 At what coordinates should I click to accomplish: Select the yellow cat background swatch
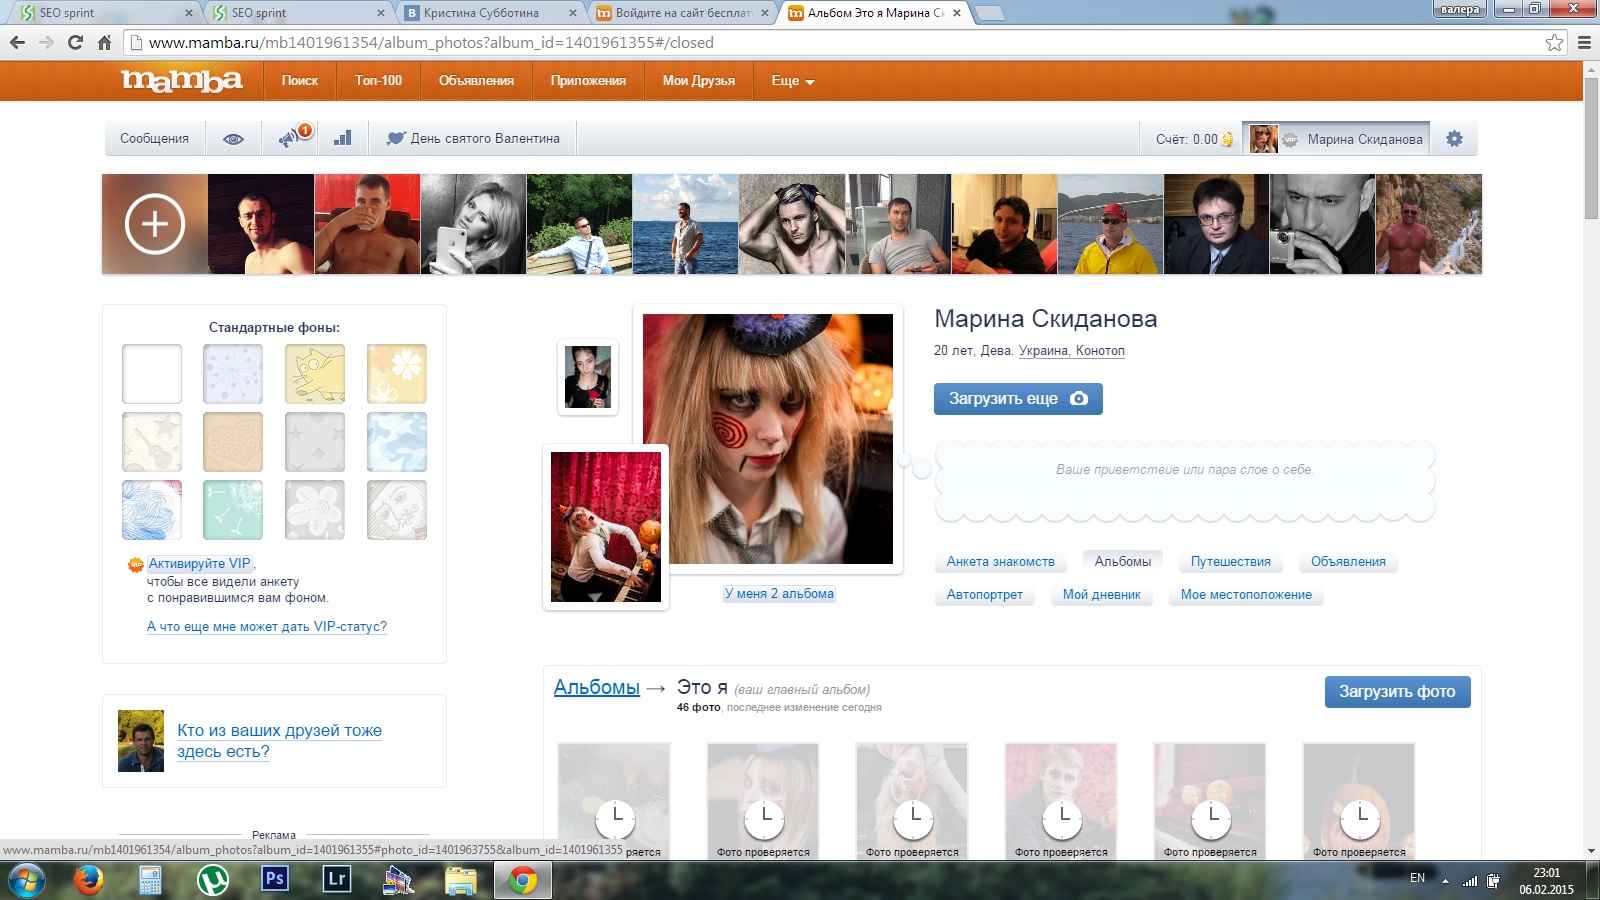pos(315,374)
